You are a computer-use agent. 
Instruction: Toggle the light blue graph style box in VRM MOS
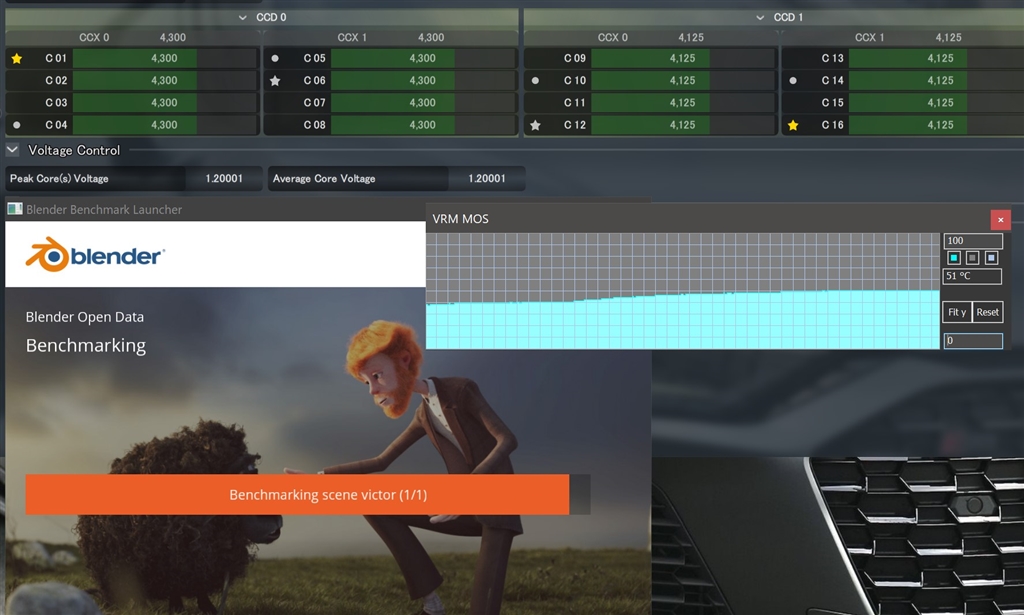click(991, 258)
